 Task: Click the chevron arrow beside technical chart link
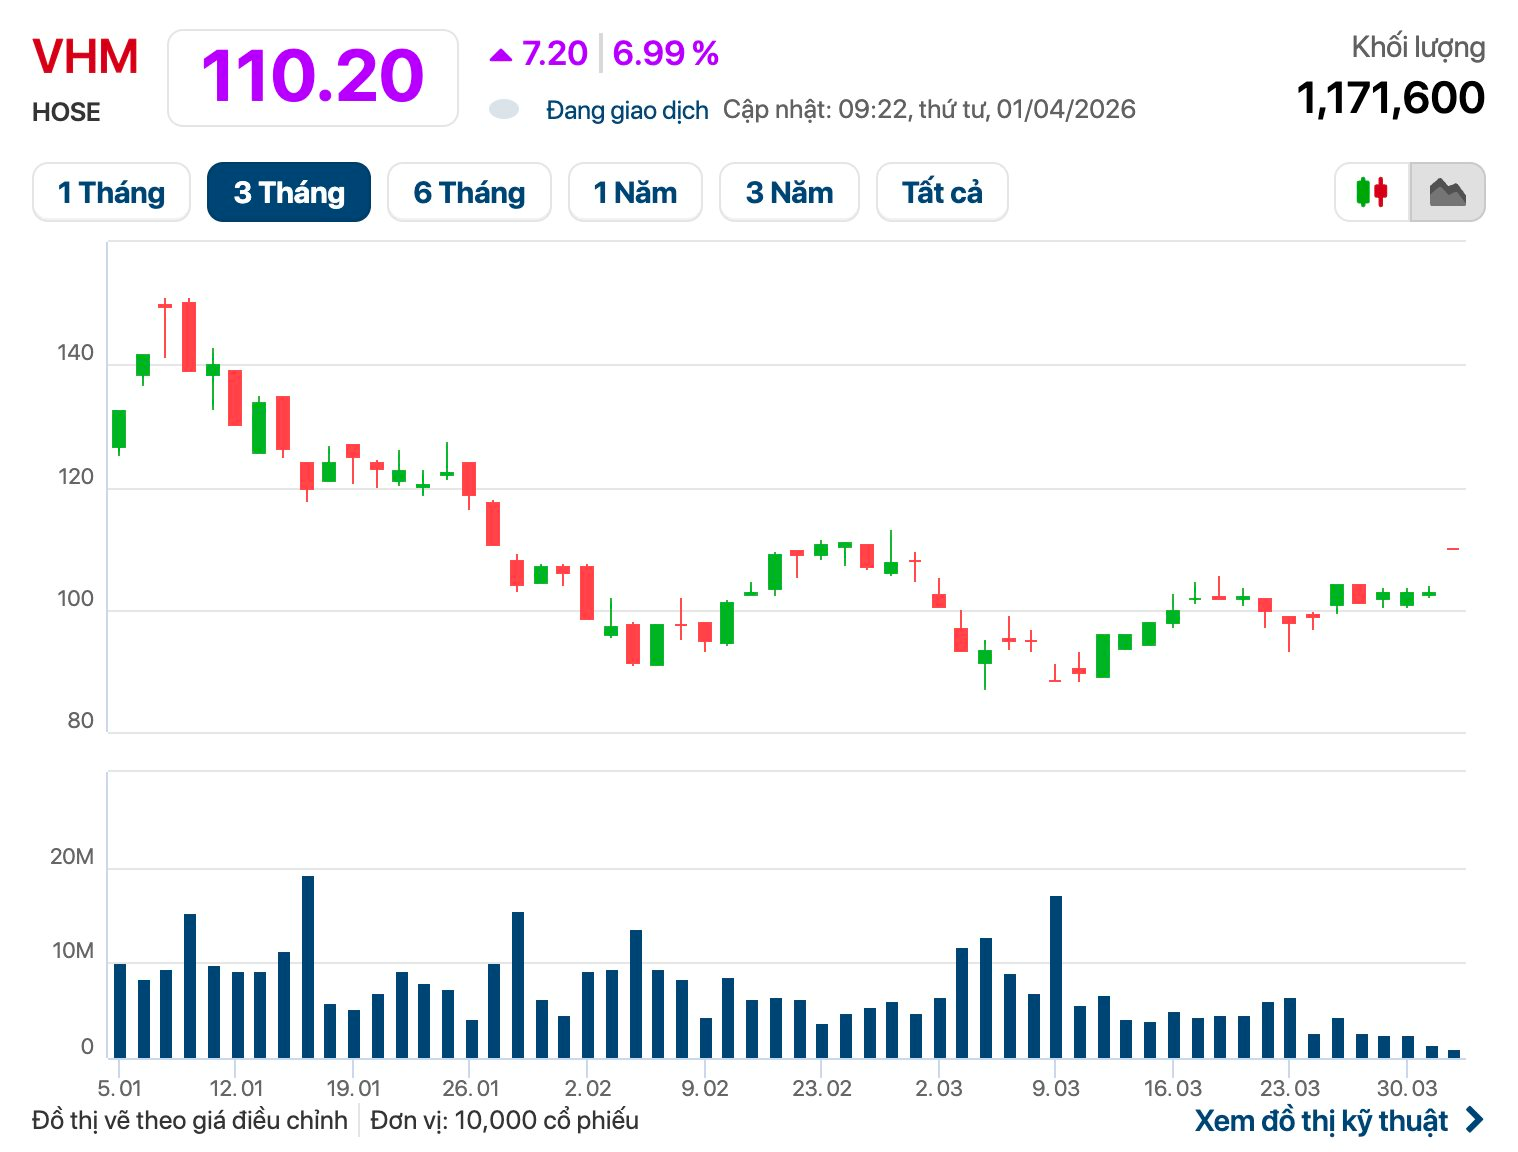tap(1475, 1119)
